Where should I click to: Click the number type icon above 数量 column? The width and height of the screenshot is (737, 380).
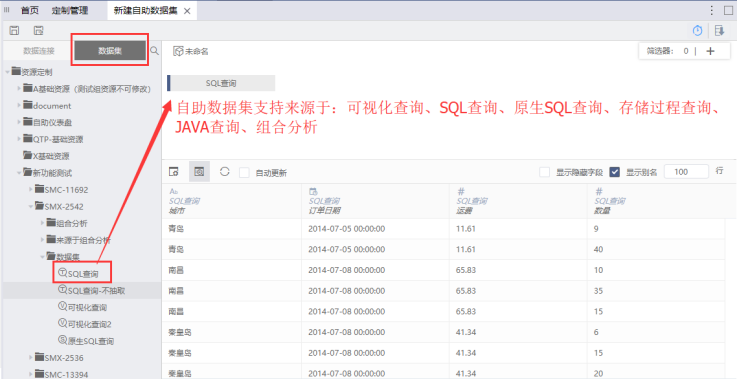[x=599, y=191]
